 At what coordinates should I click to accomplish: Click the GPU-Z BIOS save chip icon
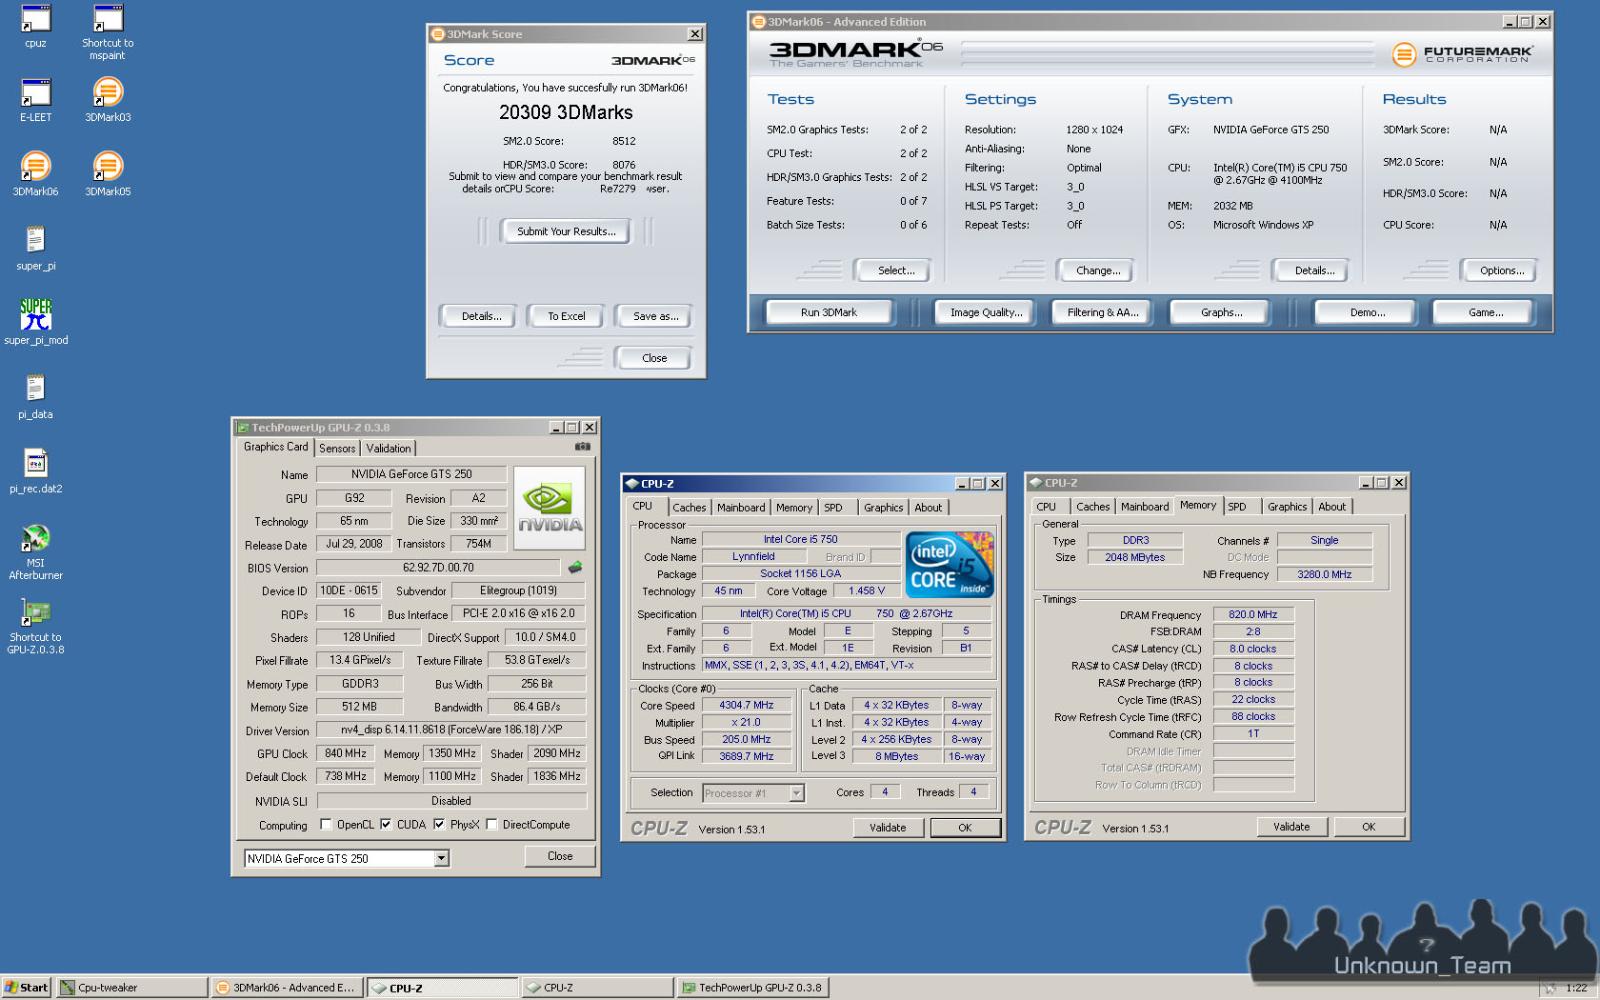coord(575,567)
